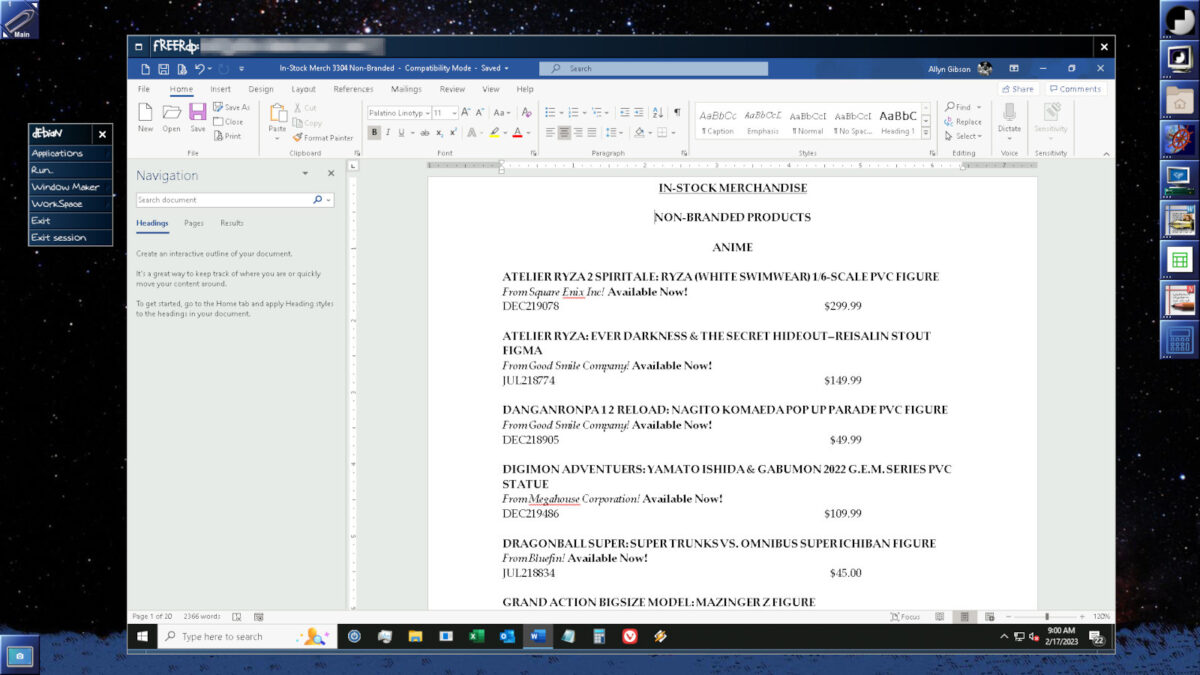The height and width of the screenshot is (675, 1200).
Task: Click the Sort A-Z icon
Action: click(x=657, y=113)
